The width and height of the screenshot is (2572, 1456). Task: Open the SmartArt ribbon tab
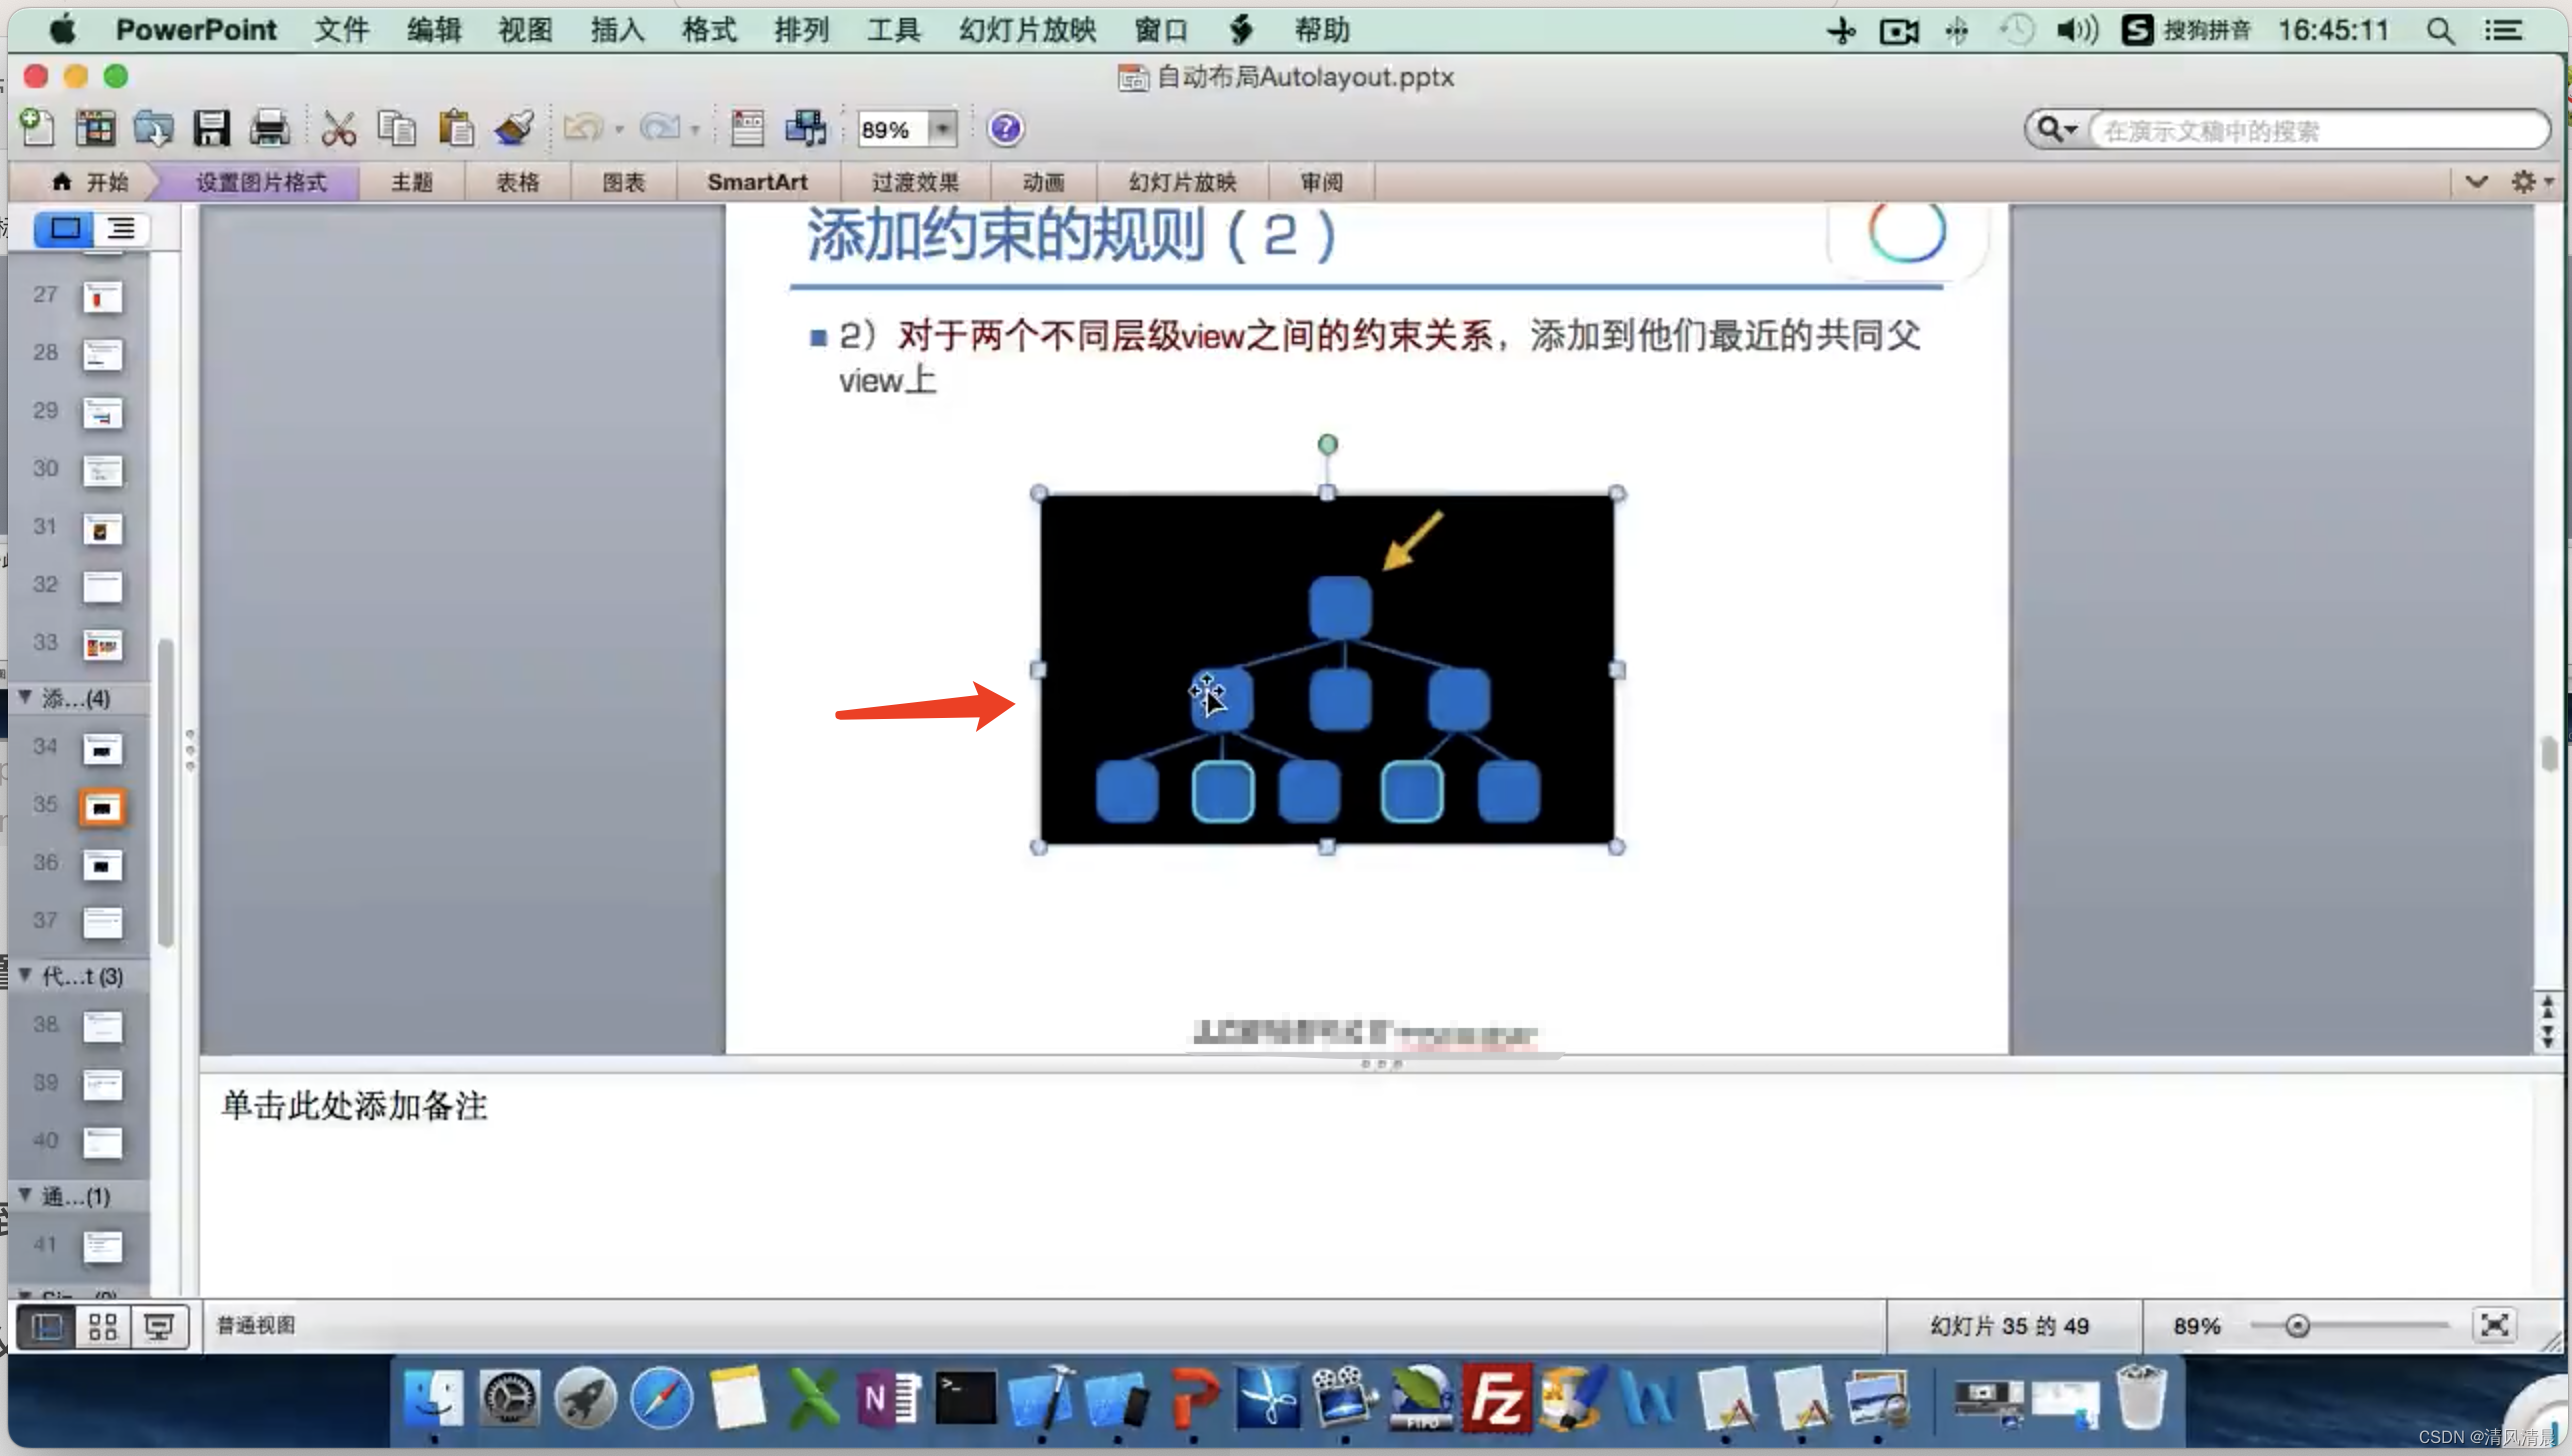(756, 182)
